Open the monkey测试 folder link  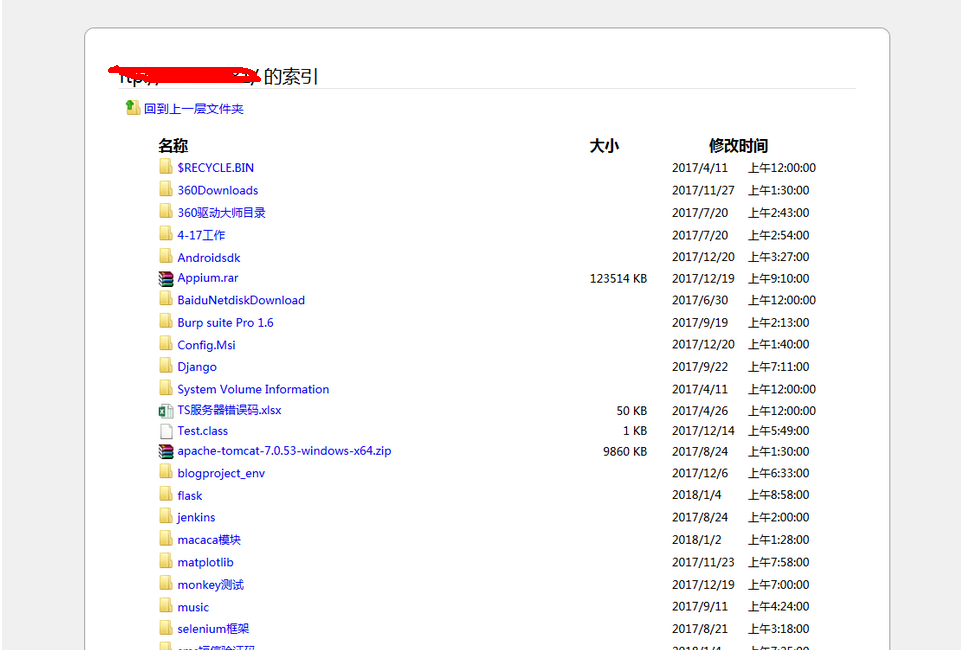pyautogui.click(x=210, y=585)
